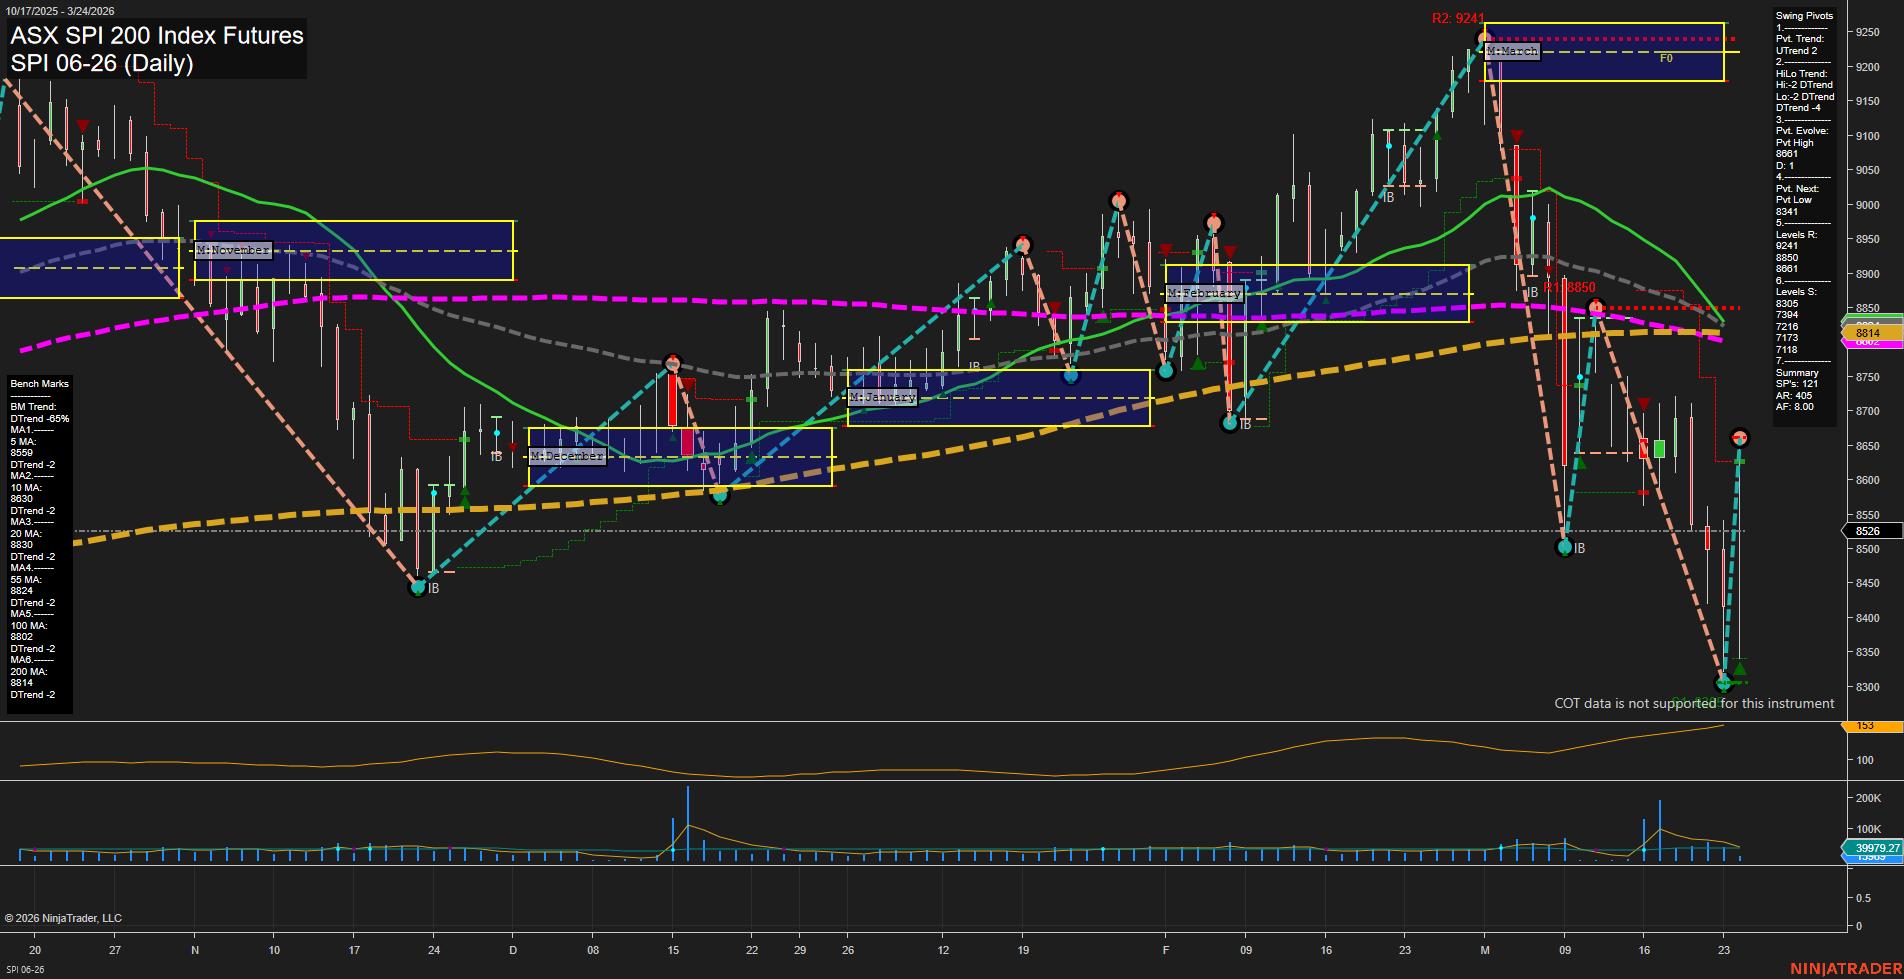
Task: Click the red R2: 9241 resistance label
Action: point(1456,17)
